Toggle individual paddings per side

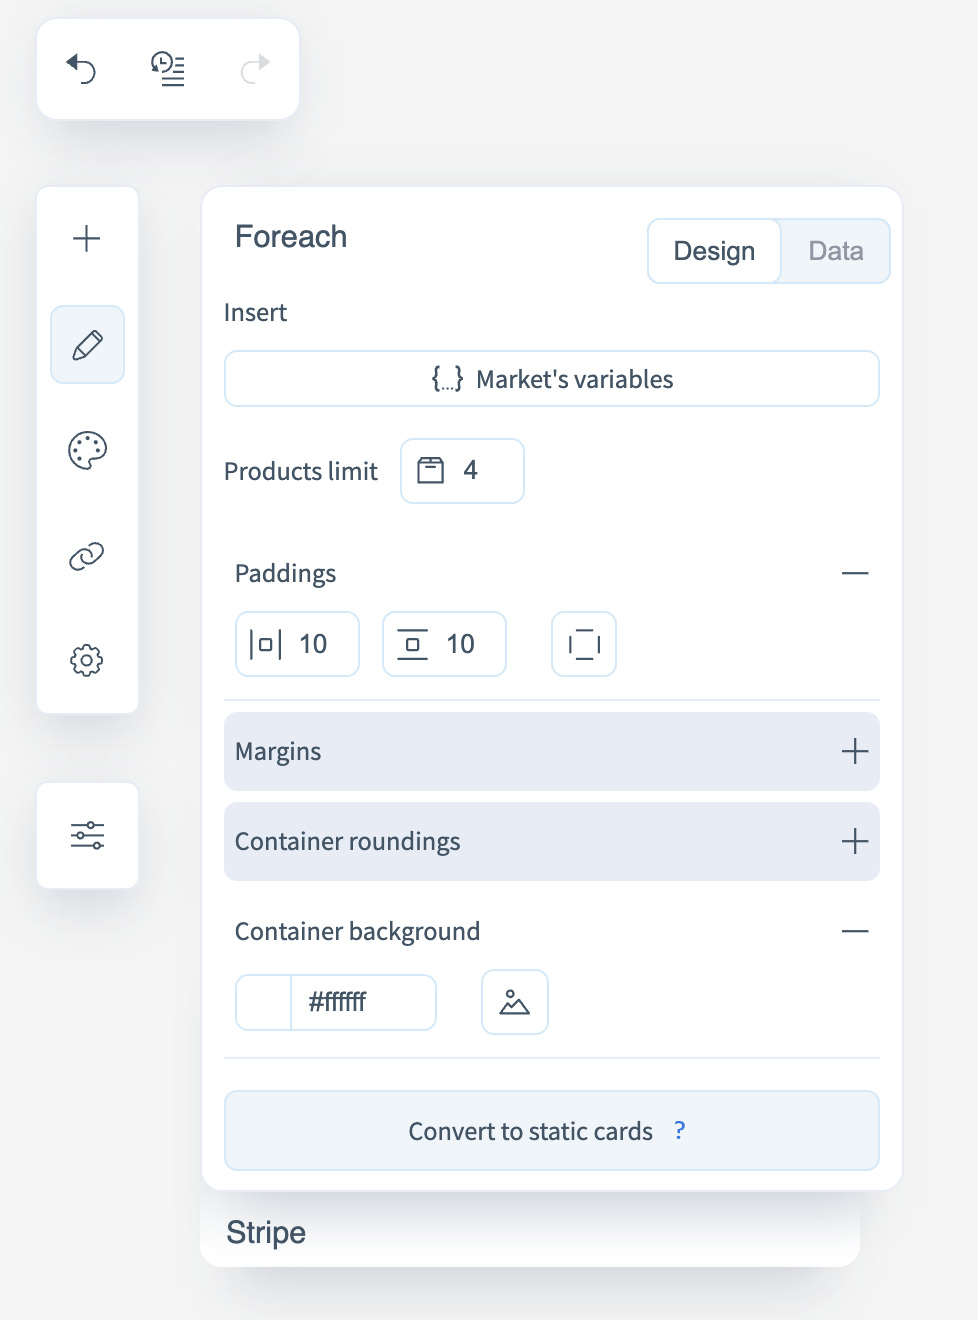click(x=584, y=644)
